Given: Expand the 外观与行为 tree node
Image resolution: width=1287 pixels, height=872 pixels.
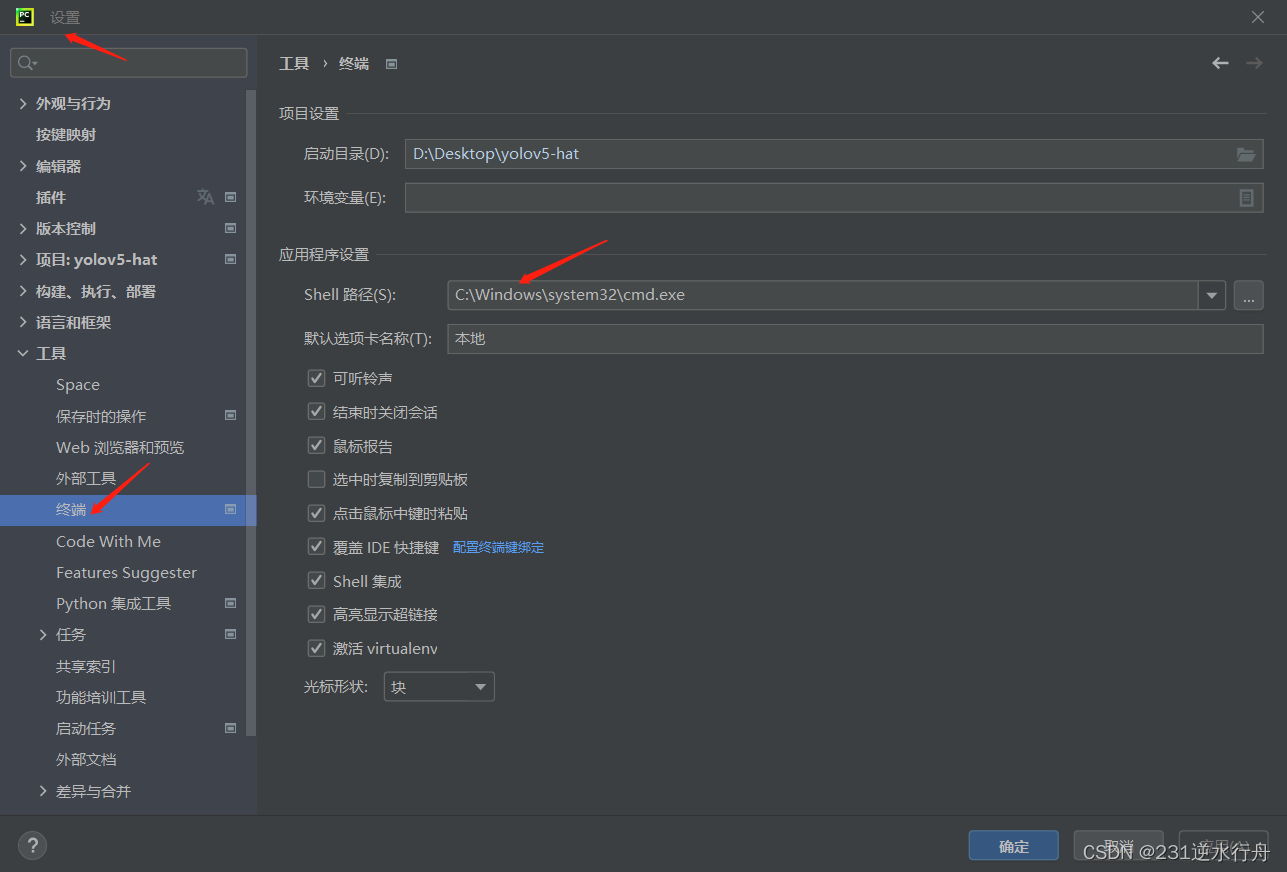Looking at the screenshot, I should [23, 103].
